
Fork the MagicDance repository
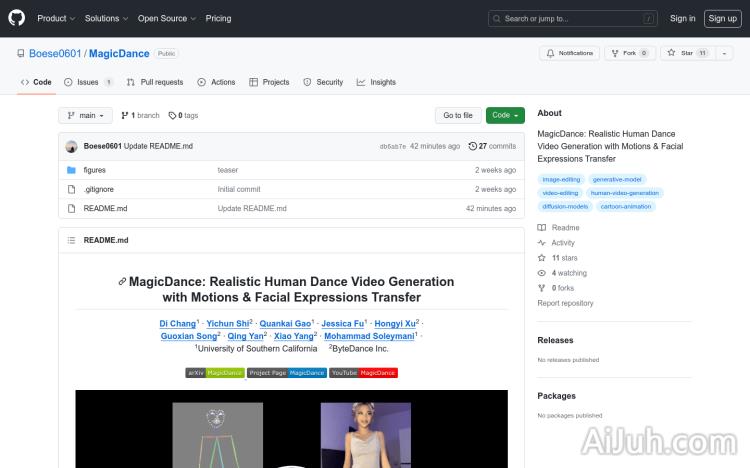click(630, 53)
